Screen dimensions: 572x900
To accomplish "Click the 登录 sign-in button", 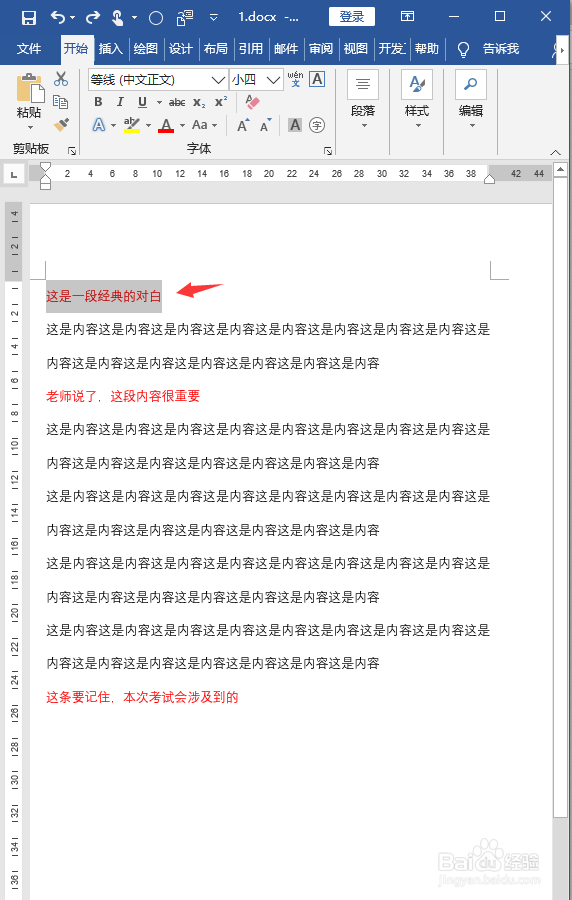I will tap(352, 17).
